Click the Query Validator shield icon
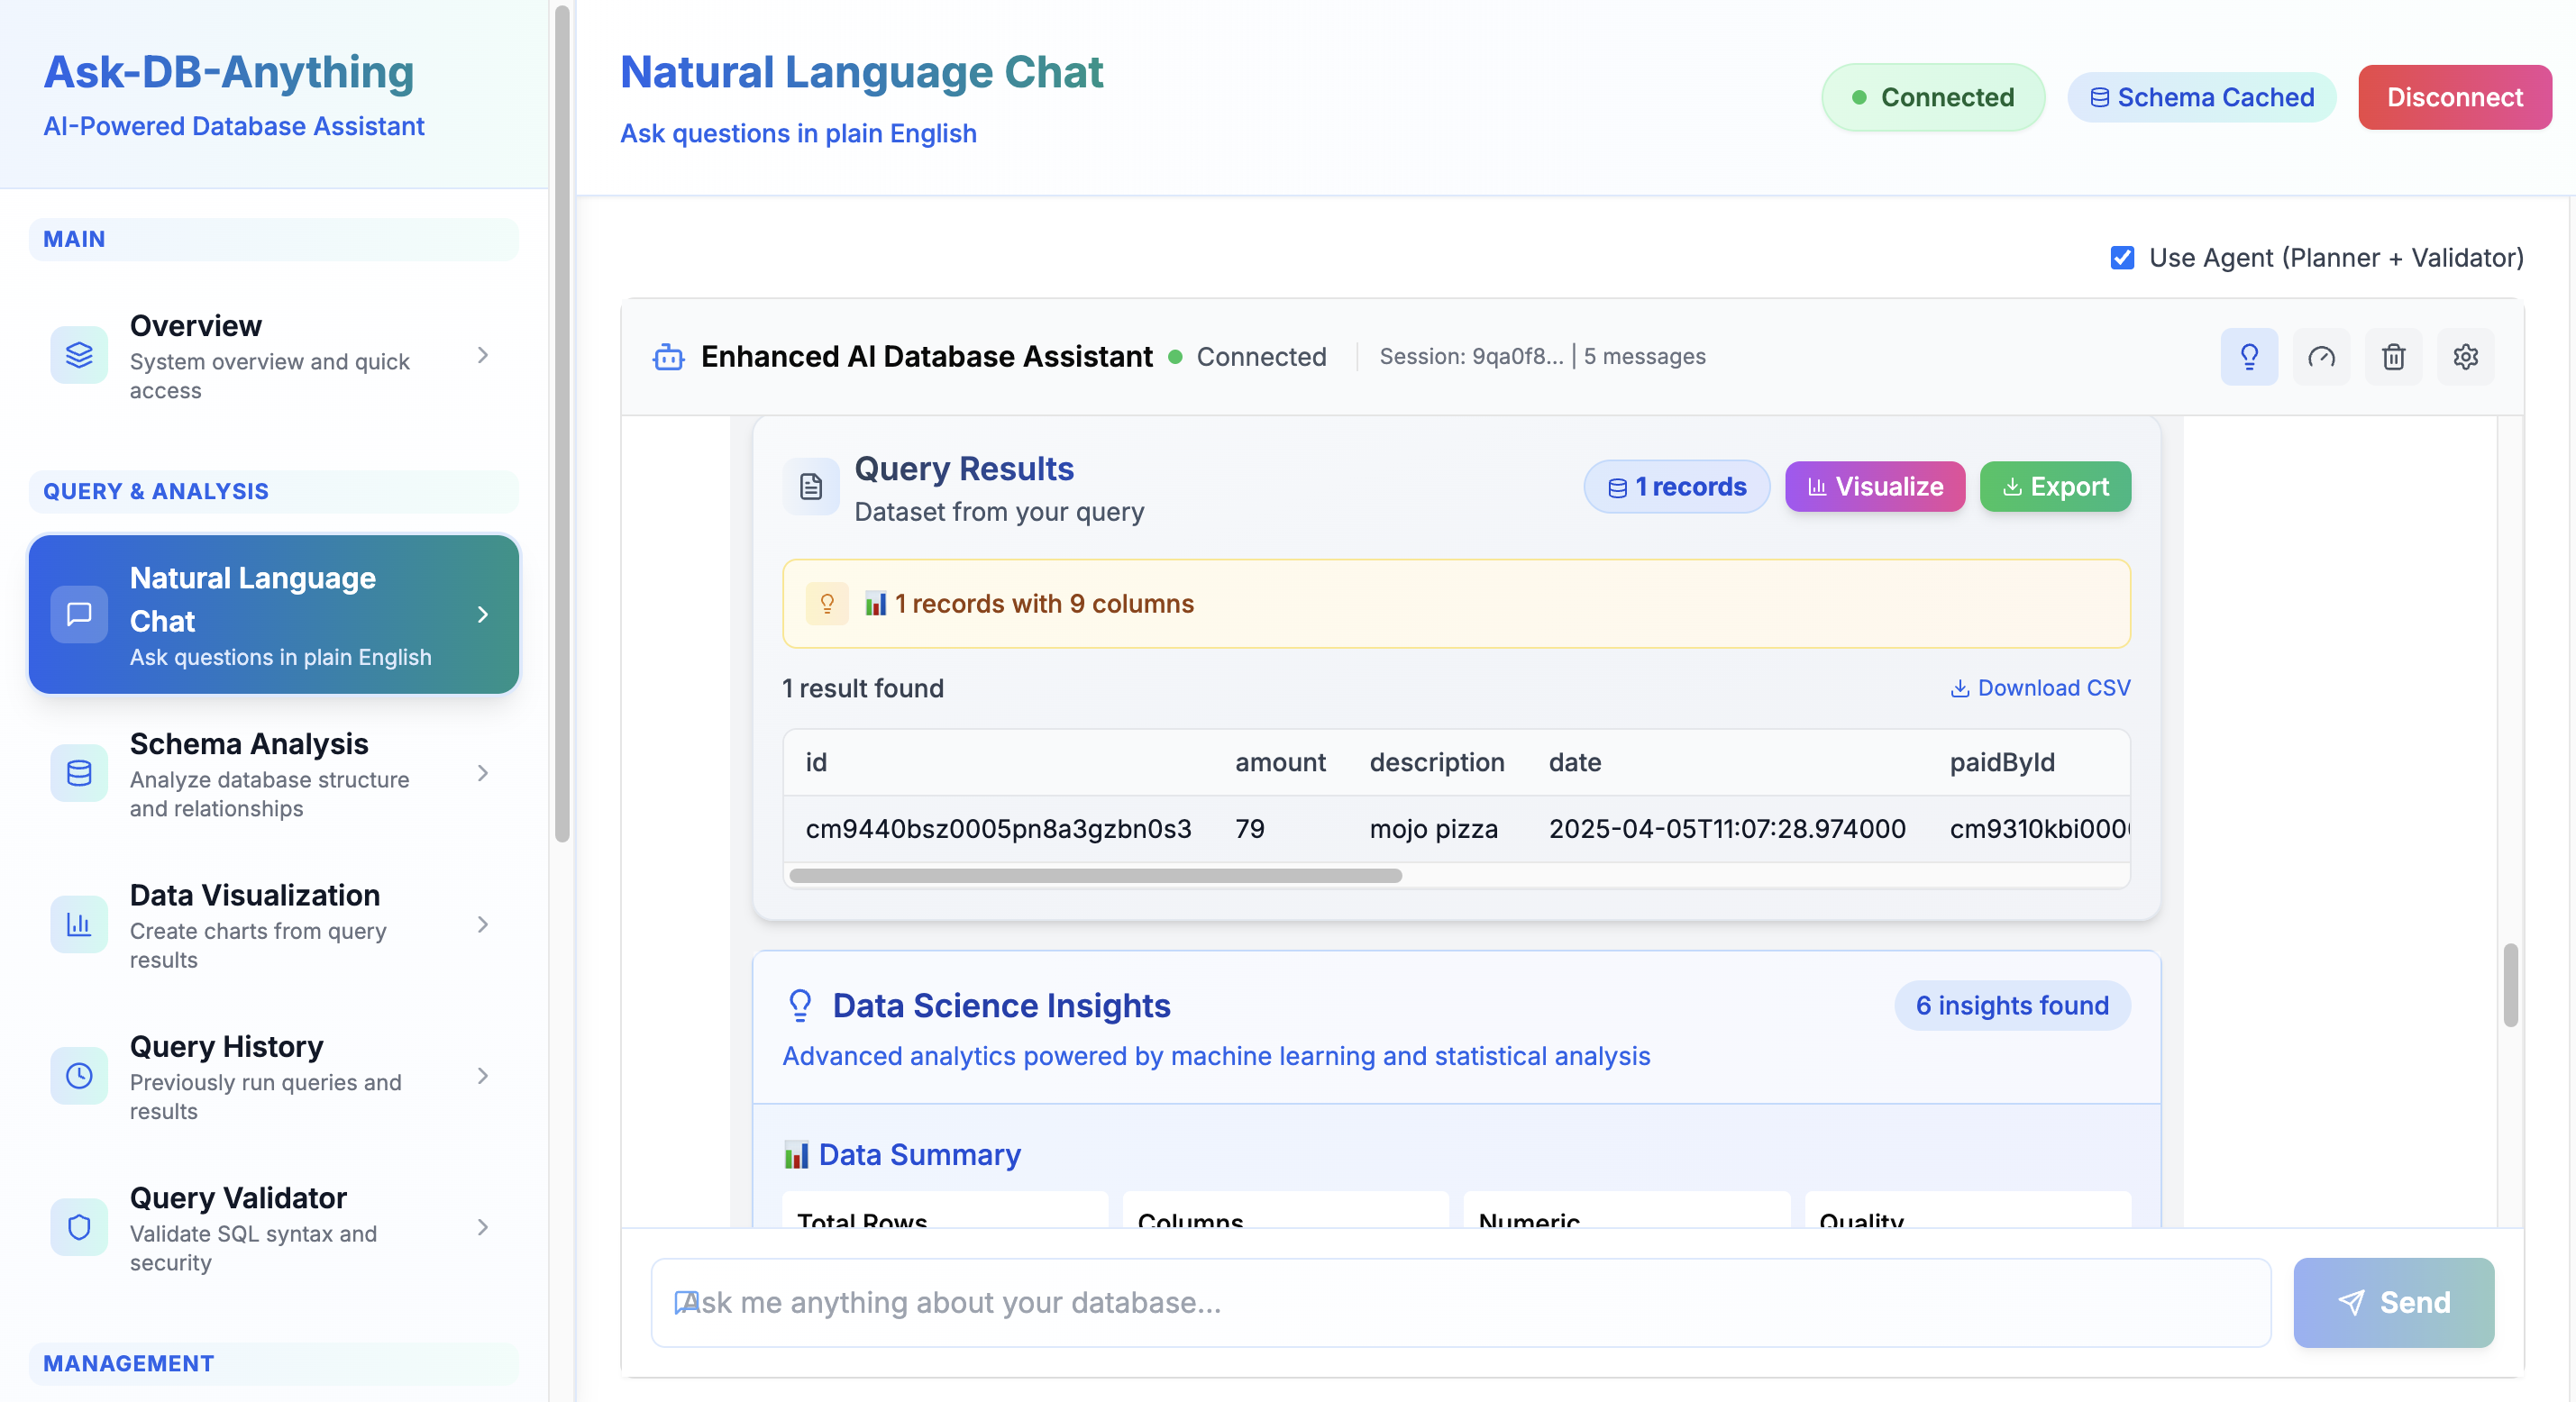The width and height of the screenshot is (2576, 1402). coord(79,1227)
